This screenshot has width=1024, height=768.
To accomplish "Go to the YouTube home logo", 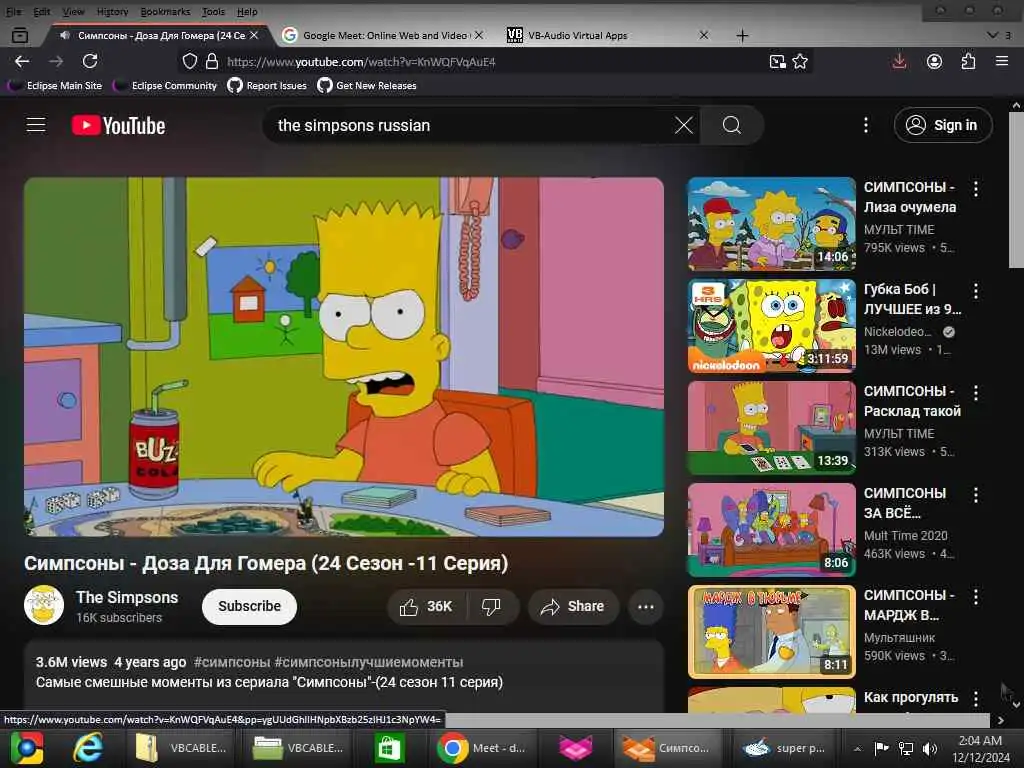I will pyautogui.click(x=118, y=125).
